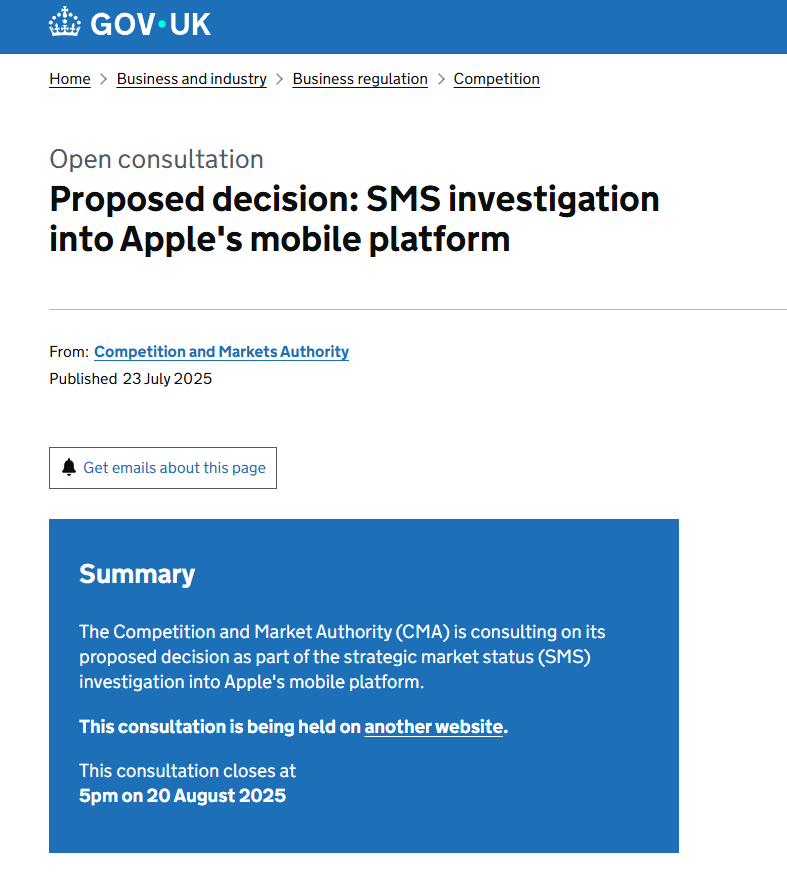This screenshot has width=787, height=881.
Task: Navigate to the Competition breadcrumb
Action: [496, 79]
